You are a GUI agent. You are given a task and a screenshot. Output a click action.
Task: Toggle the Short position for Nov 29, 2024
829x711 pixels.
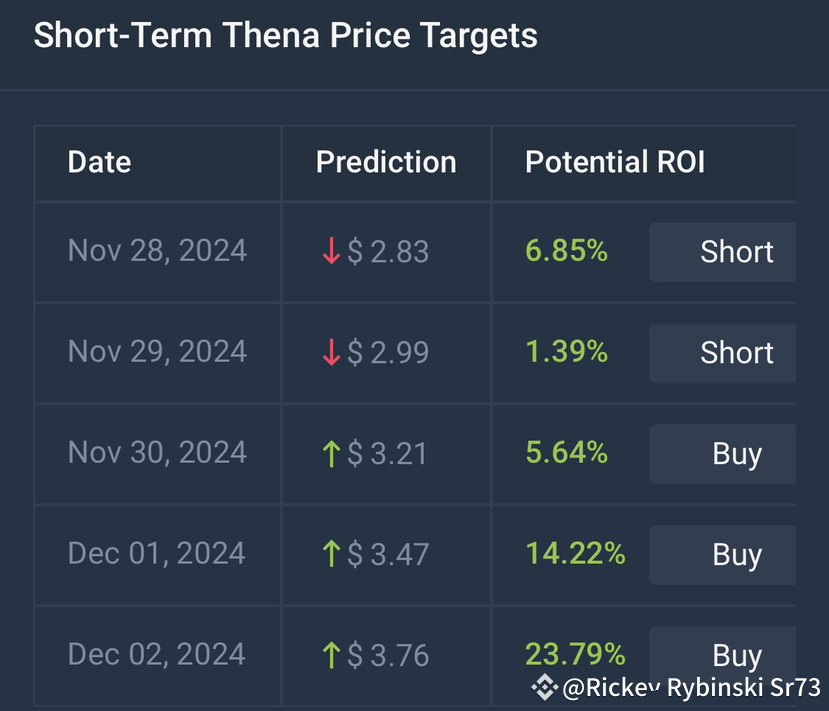[722, 353]
